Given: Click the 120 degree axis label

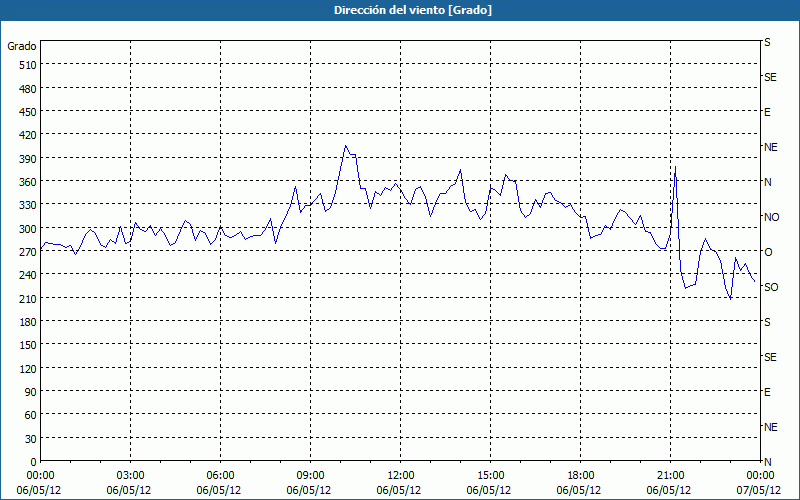Looking at the screenshot, I should [28, 369].
